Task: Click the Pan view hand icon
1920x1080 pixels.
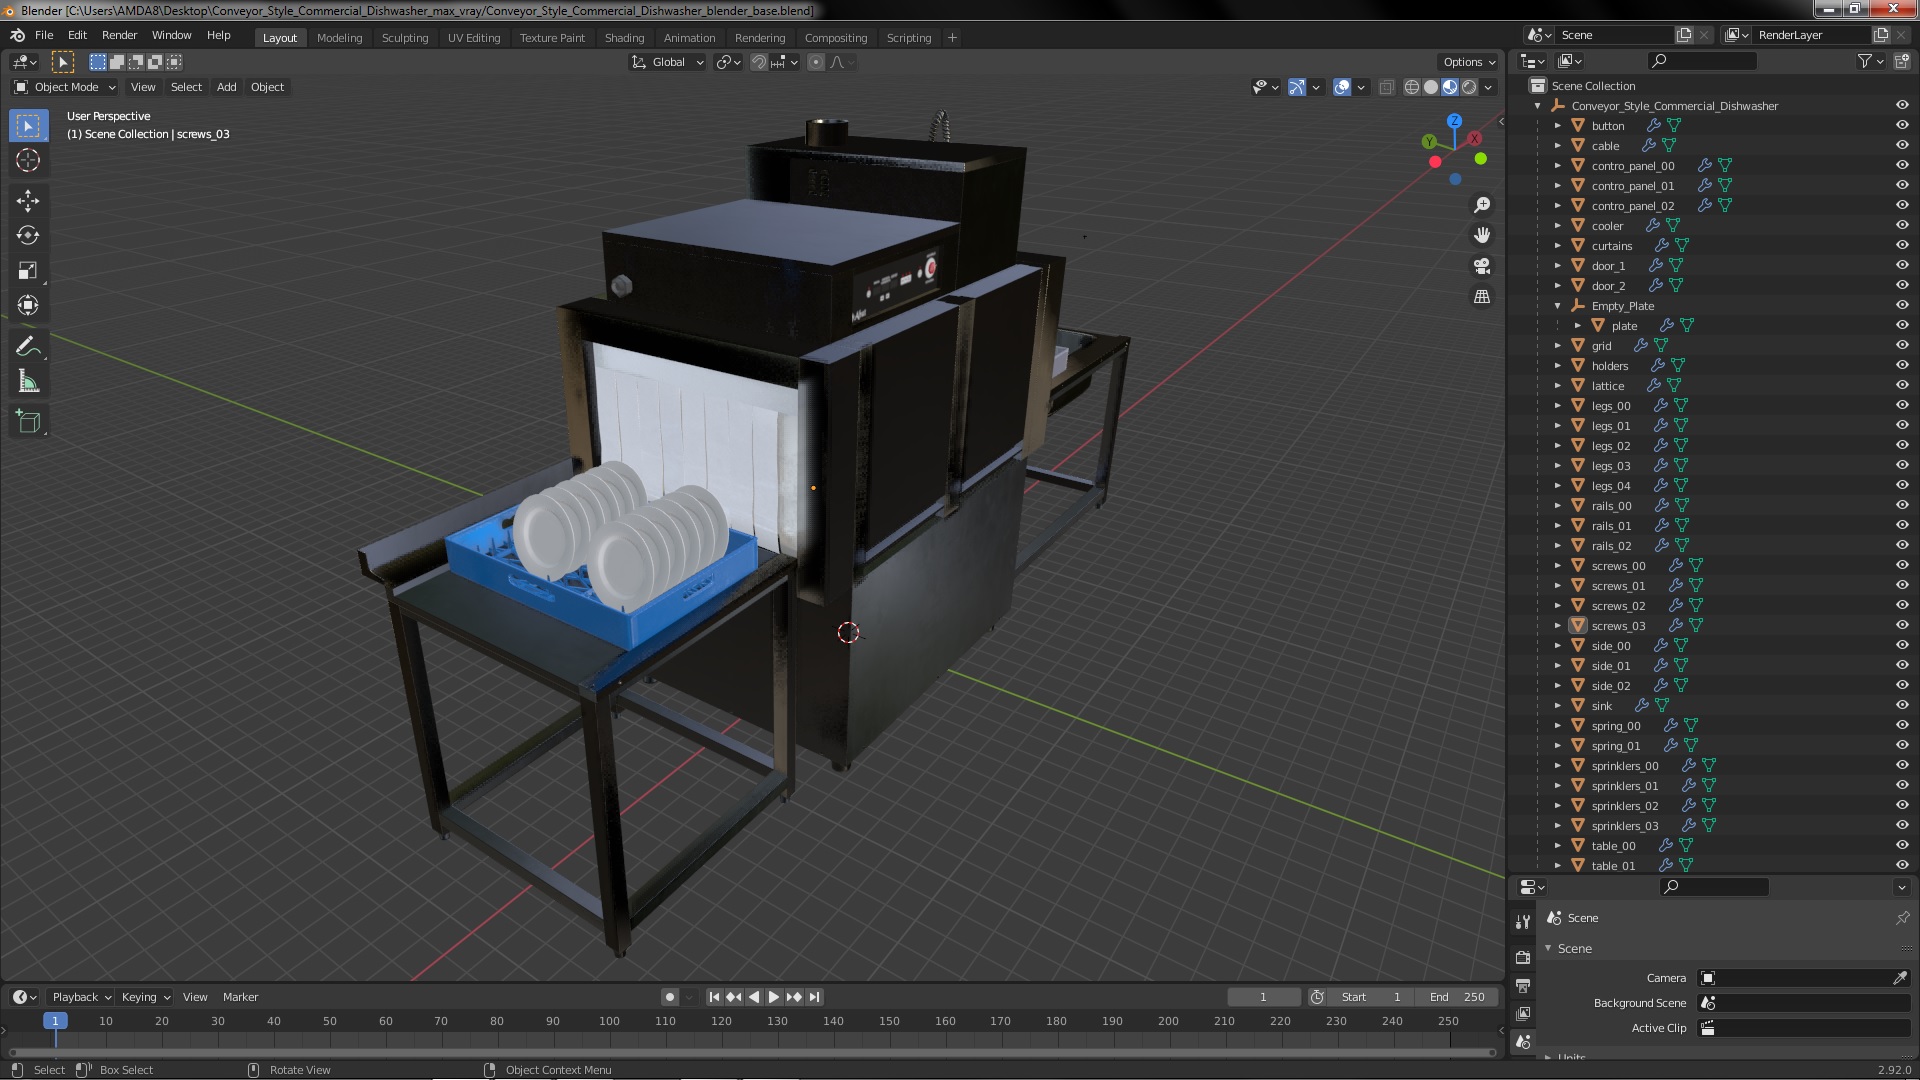Action: click(x=1482, y=235)
